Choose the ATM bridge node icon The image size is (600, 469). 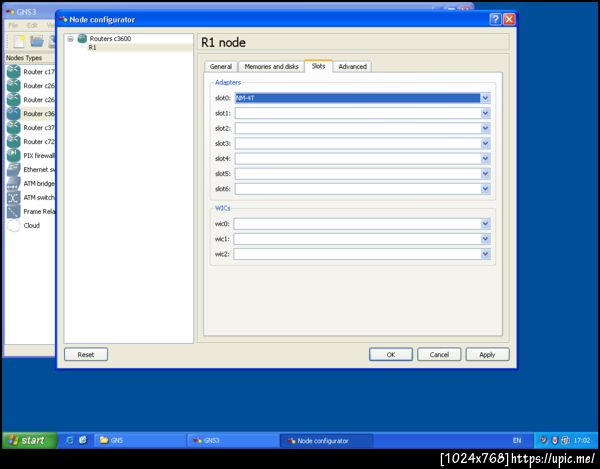tap(13, 183)
